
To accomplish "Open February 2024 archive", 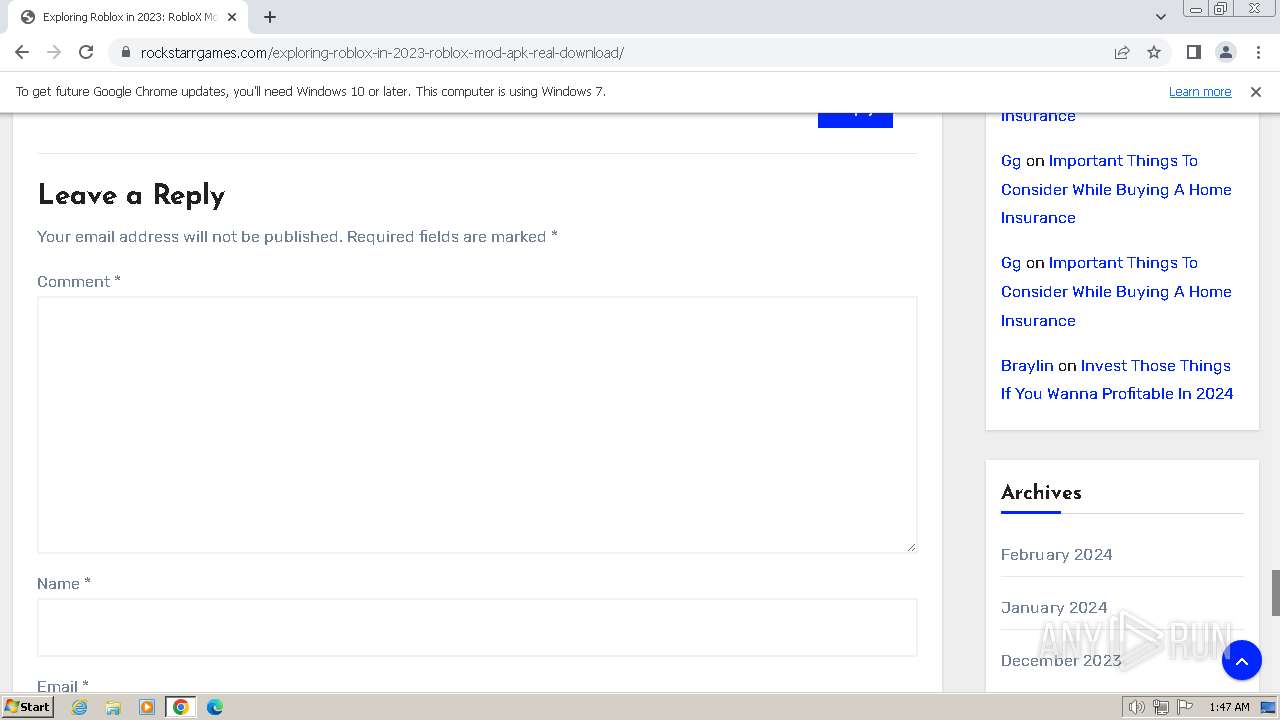I will pos(1056,554).
